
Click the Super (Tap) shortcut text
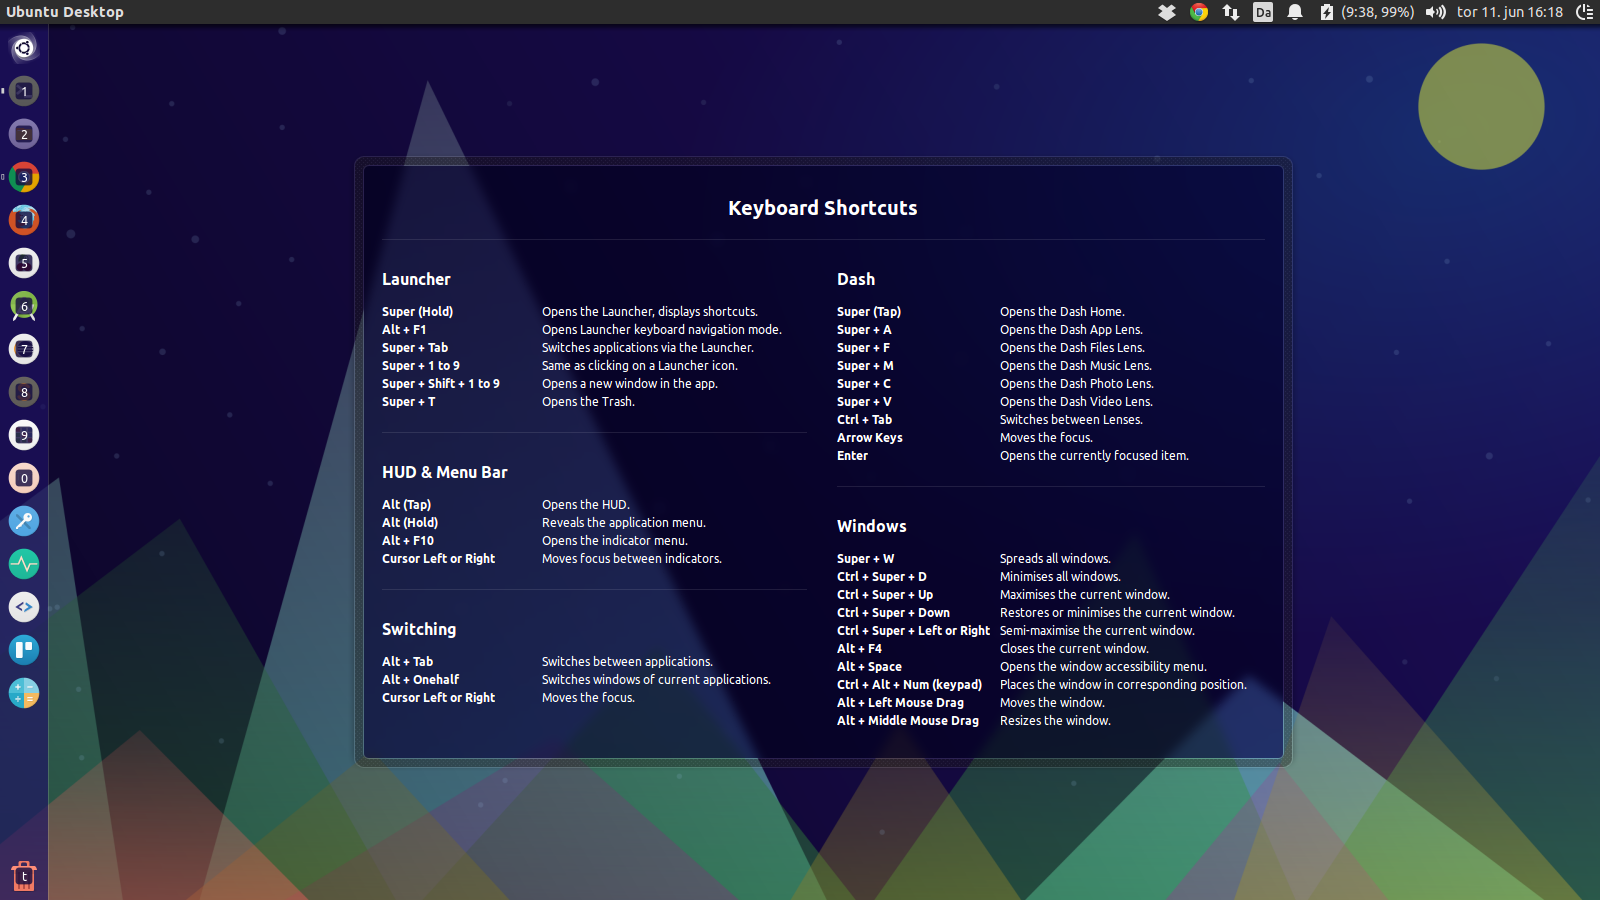869,312
